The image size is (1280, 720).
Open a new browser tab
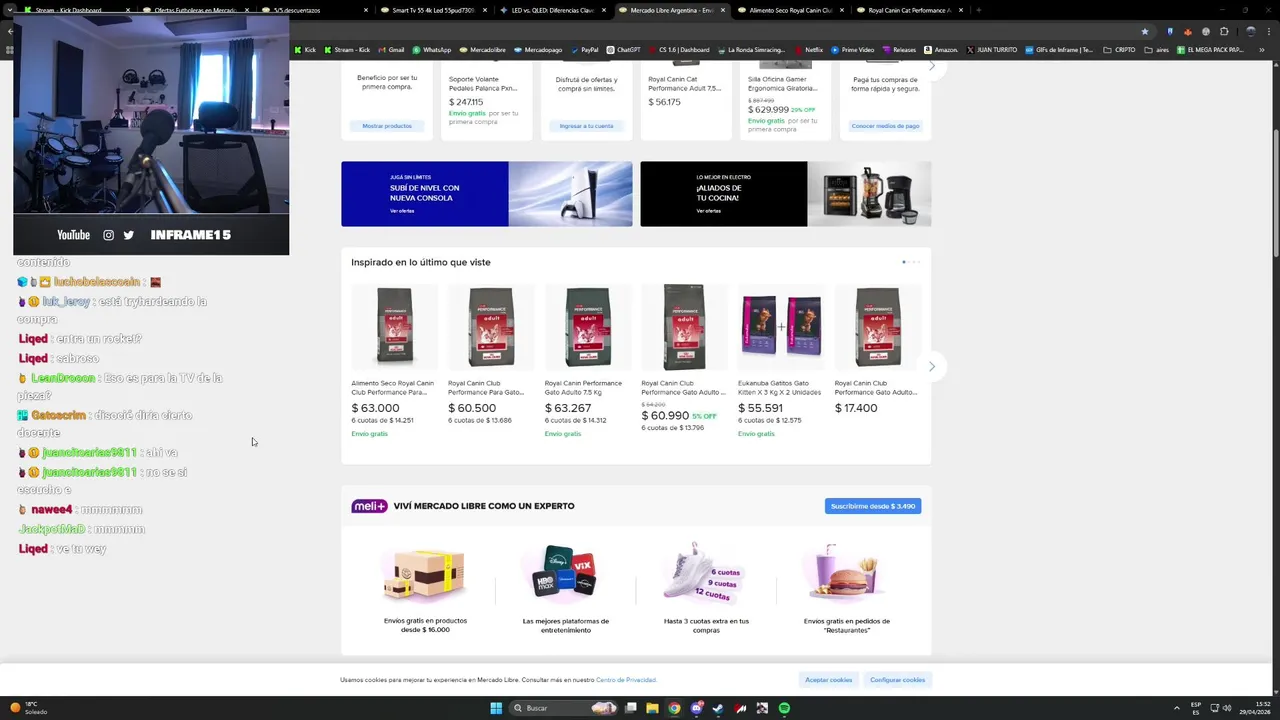[978, 10]
